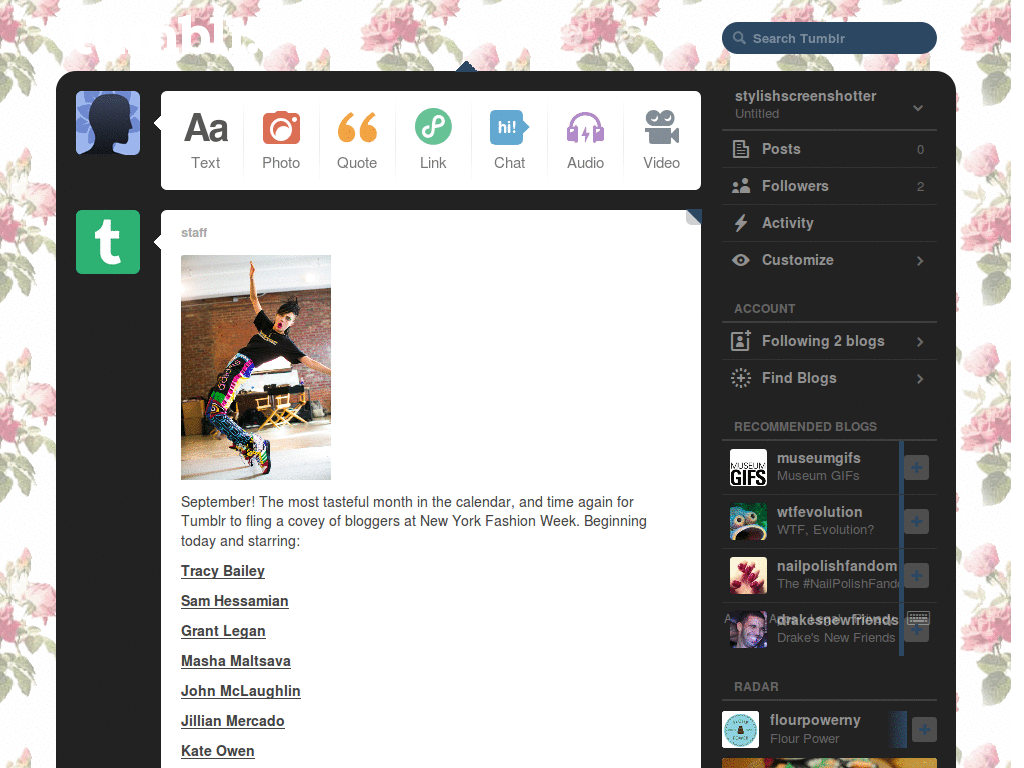This screenshot has width=1024, height=768.
Task: Open the staff blog green avatar
Action: (x=108, y=242)
